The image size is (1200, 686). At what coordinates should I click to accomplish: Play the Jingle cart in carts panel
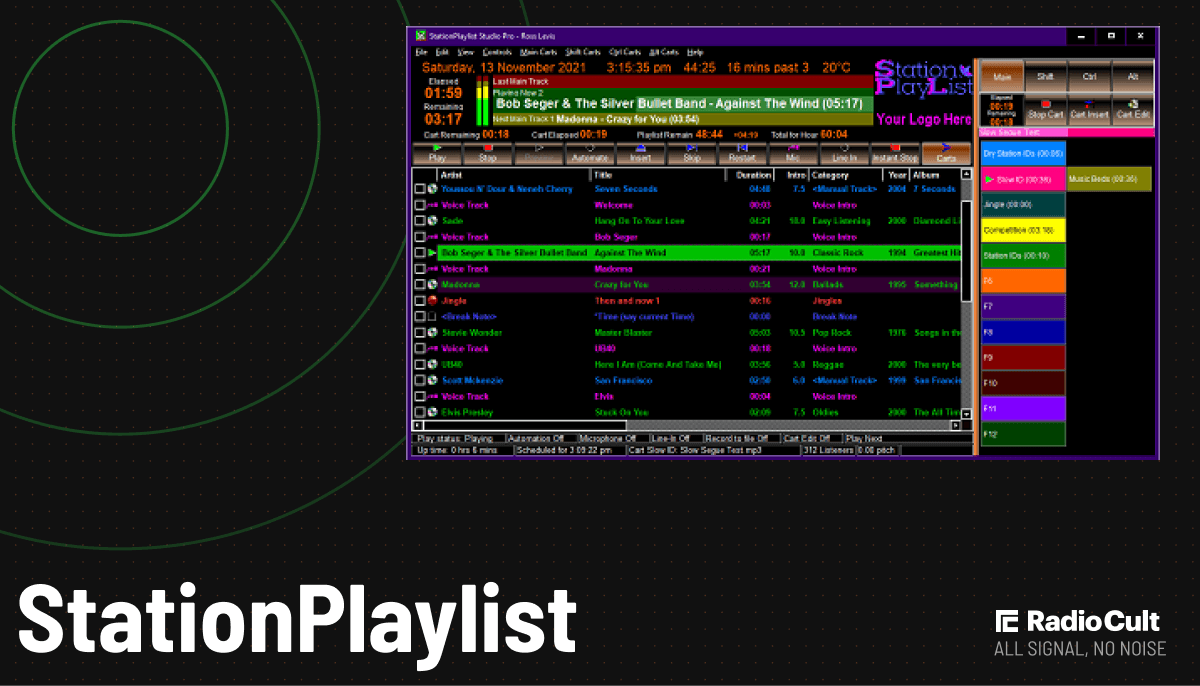point(1022,205)
